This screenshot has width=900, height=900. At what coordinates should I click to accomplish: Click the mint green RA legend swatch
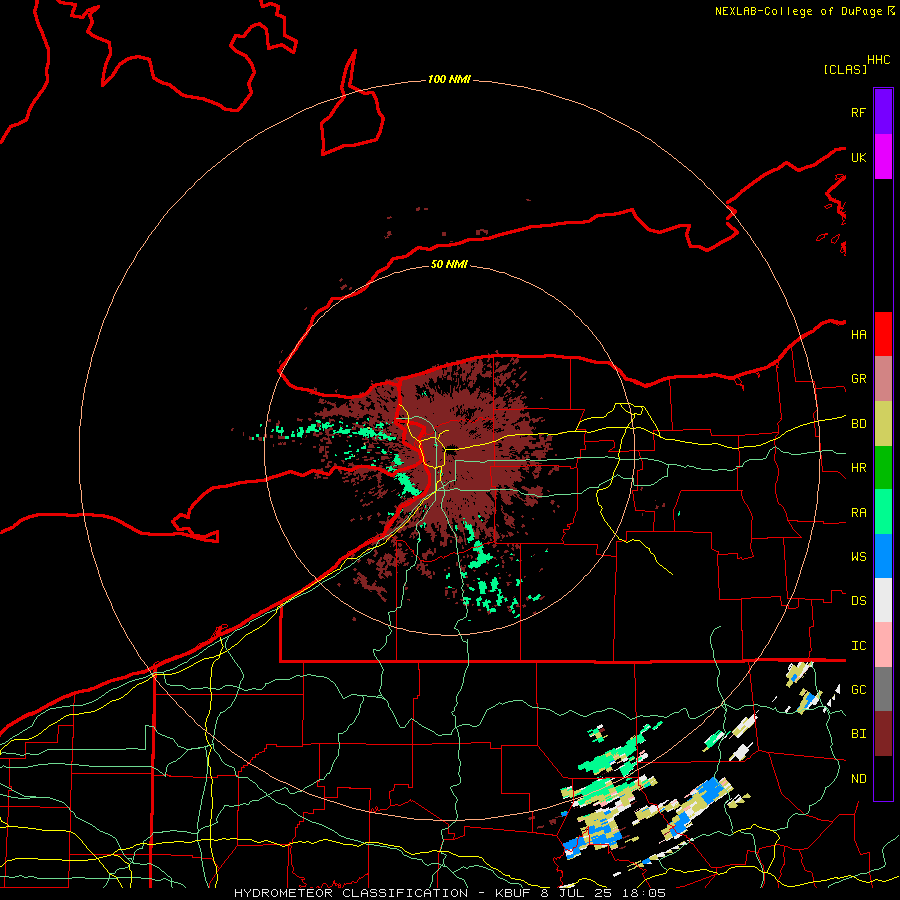point(883,512)
